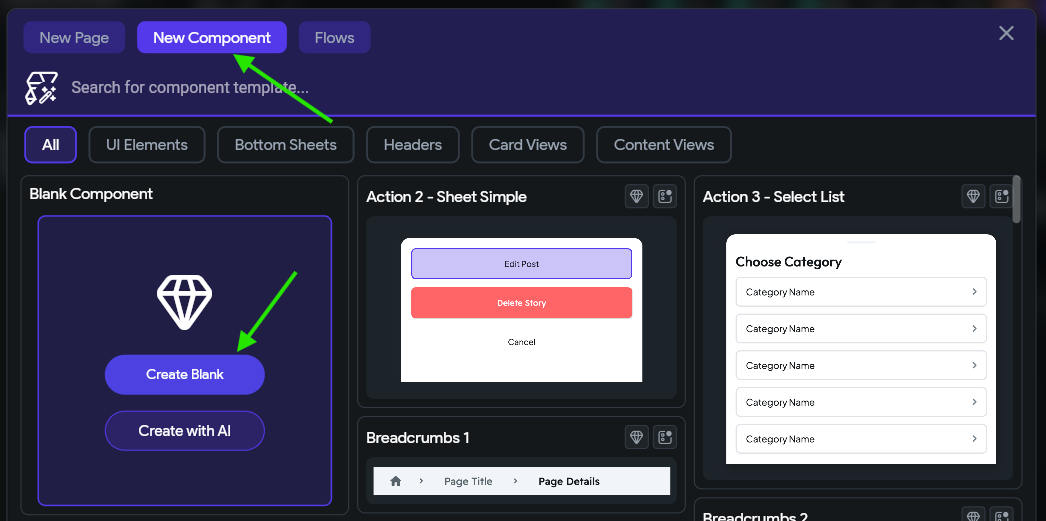Click the preview icon on Breadcrumbs 1
This screenshot has height=521, width=1046.
coord(665,437)
